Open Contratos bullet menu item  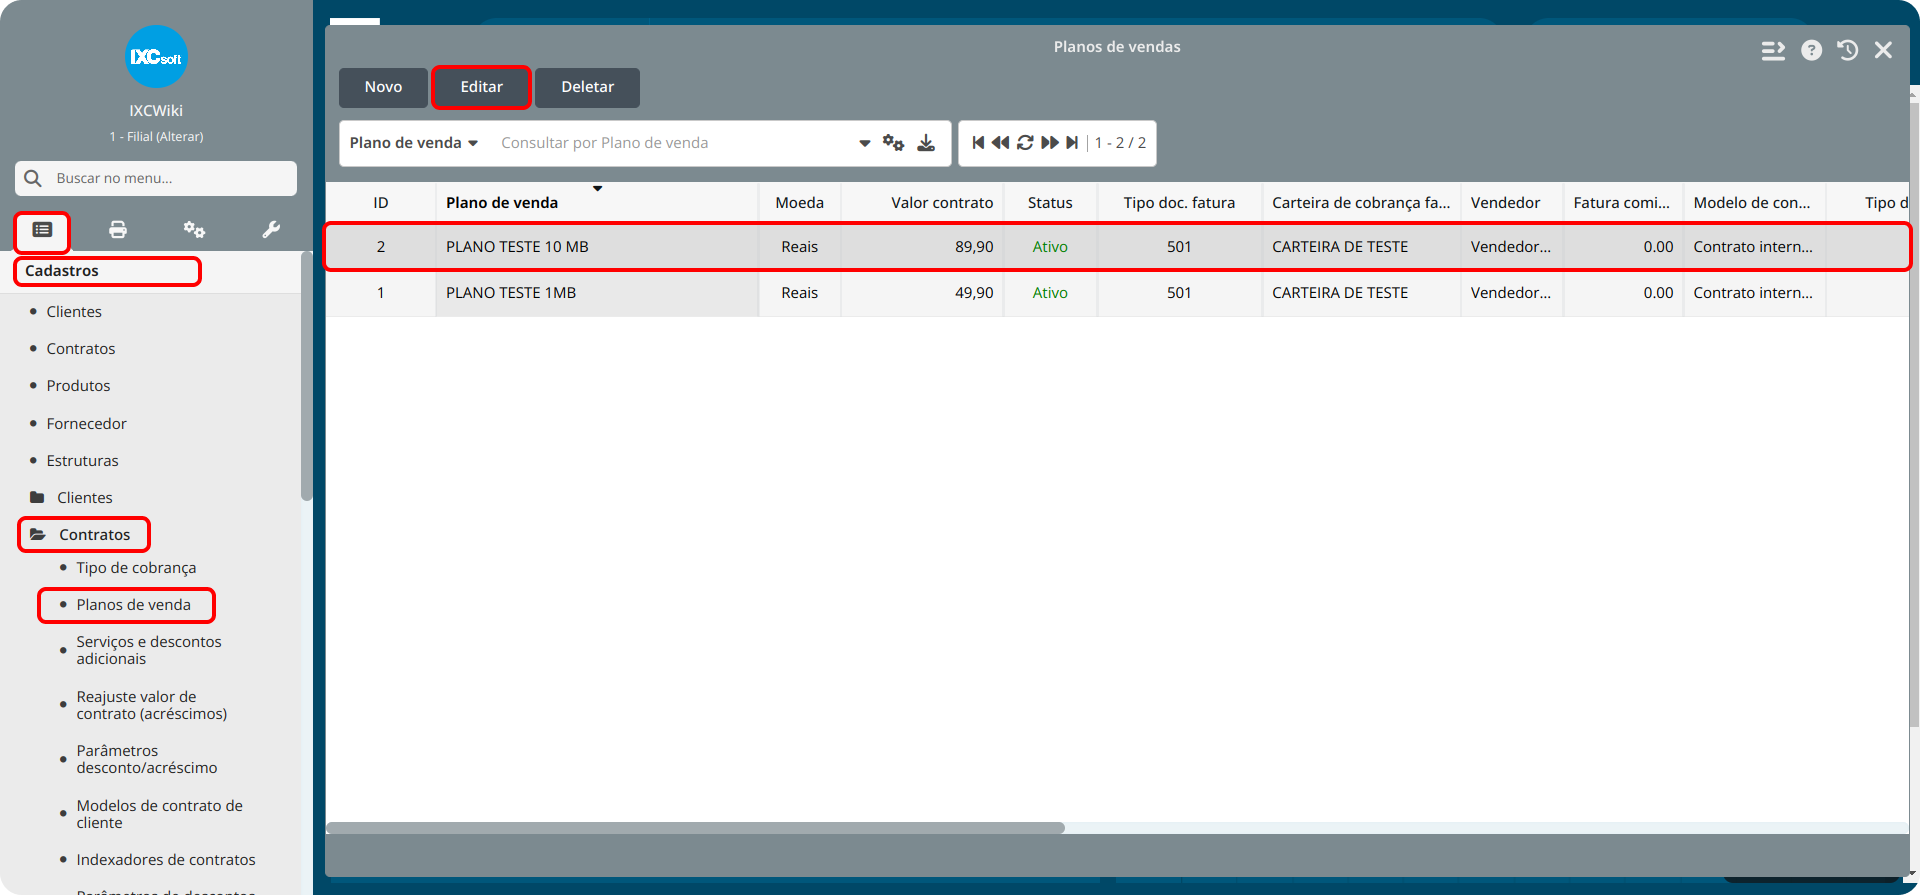coord(81,349)
